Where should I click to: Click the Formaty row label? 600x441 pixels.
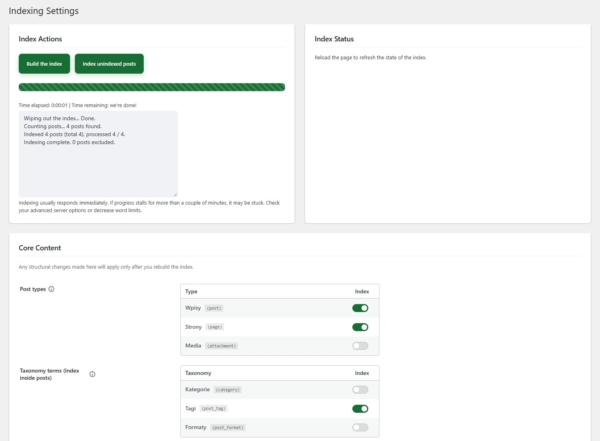[x=196, y=427]
